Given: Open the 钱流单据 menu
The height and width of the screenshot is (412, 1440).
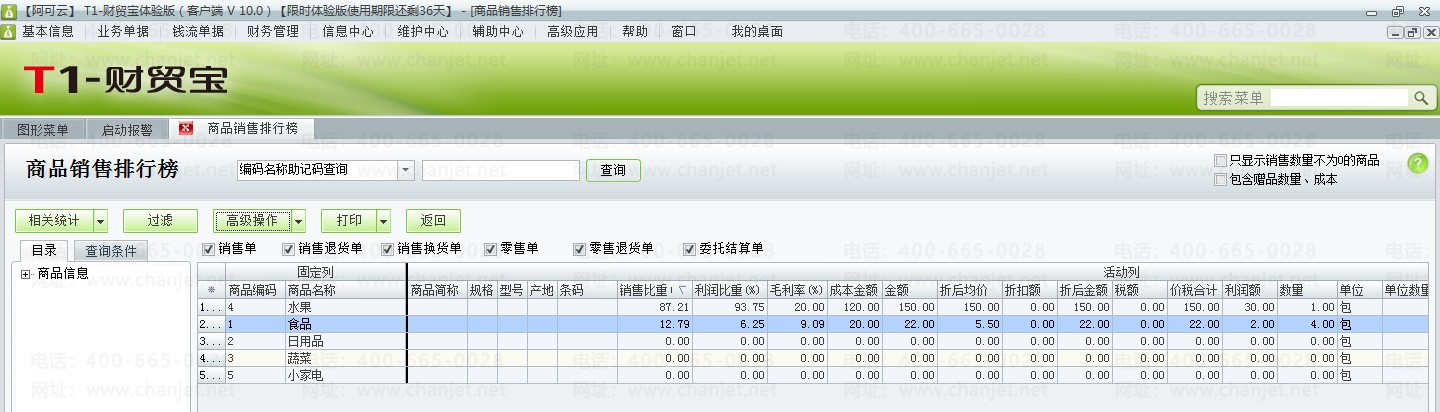Looking at the screenshot, I should click(198, 31).
